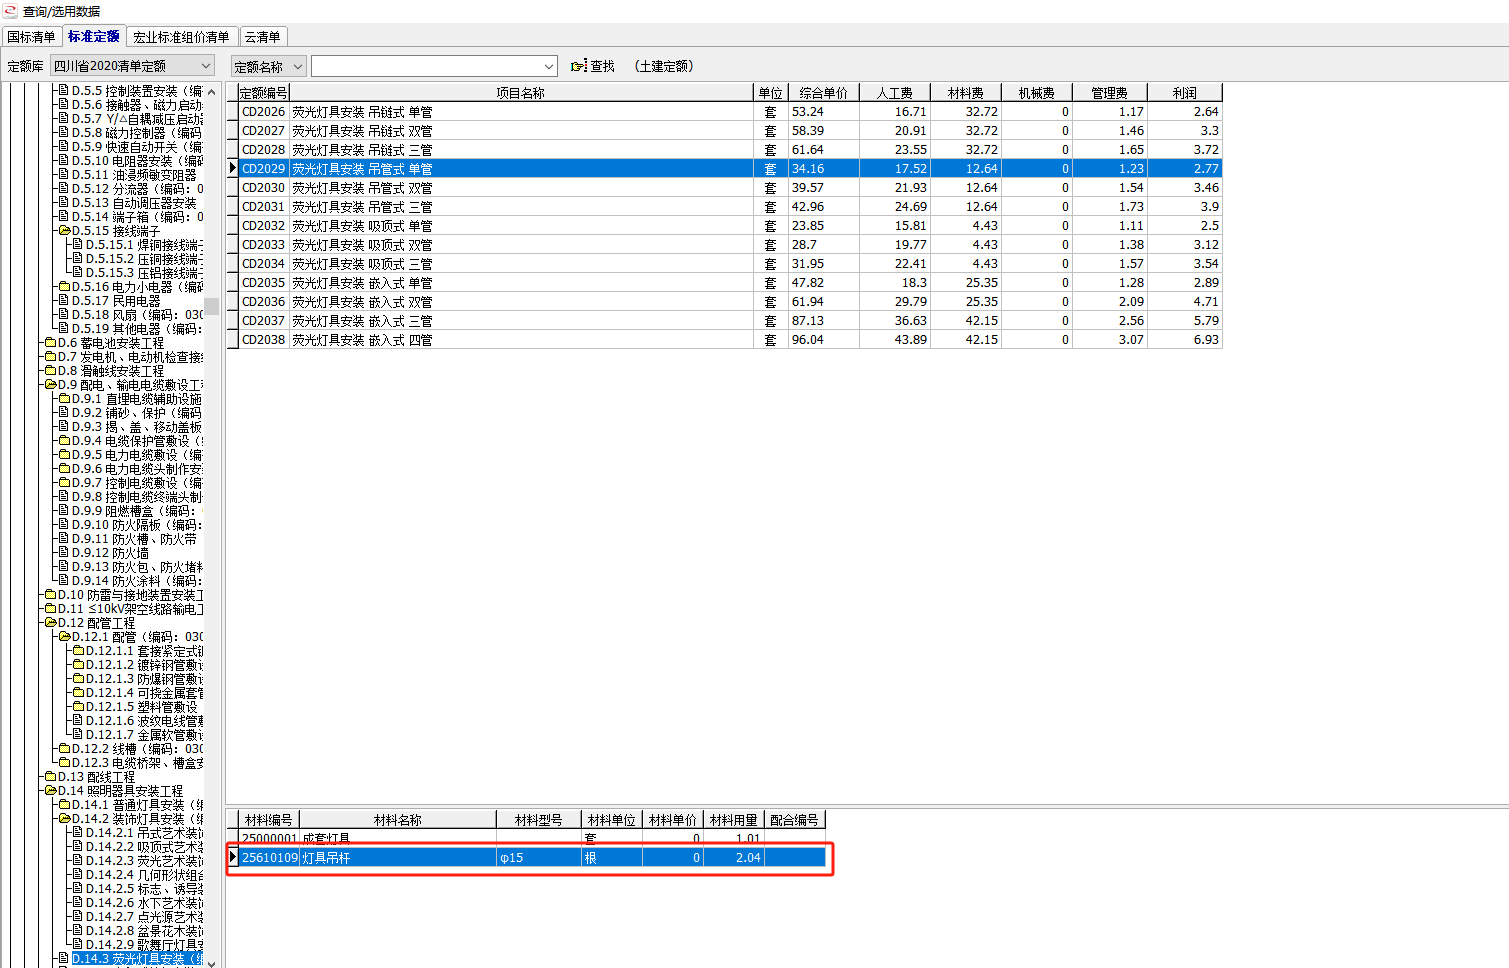The image size is (1509, 968).
Task: Click the tree panel scroll-up arrow
Action: click(211, 92)
